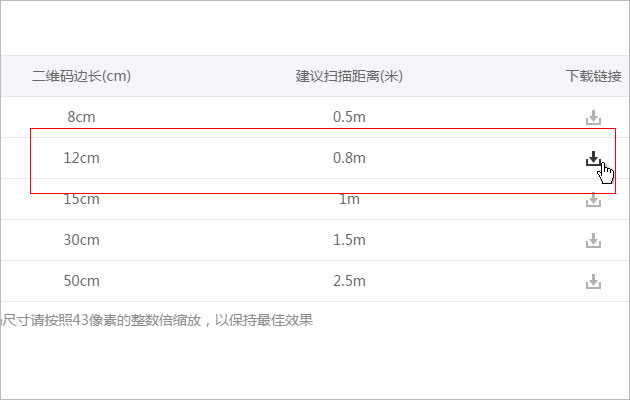The image size is (630, 400).
Task: Download the 12cm QR code
Action: click(593, 158)
